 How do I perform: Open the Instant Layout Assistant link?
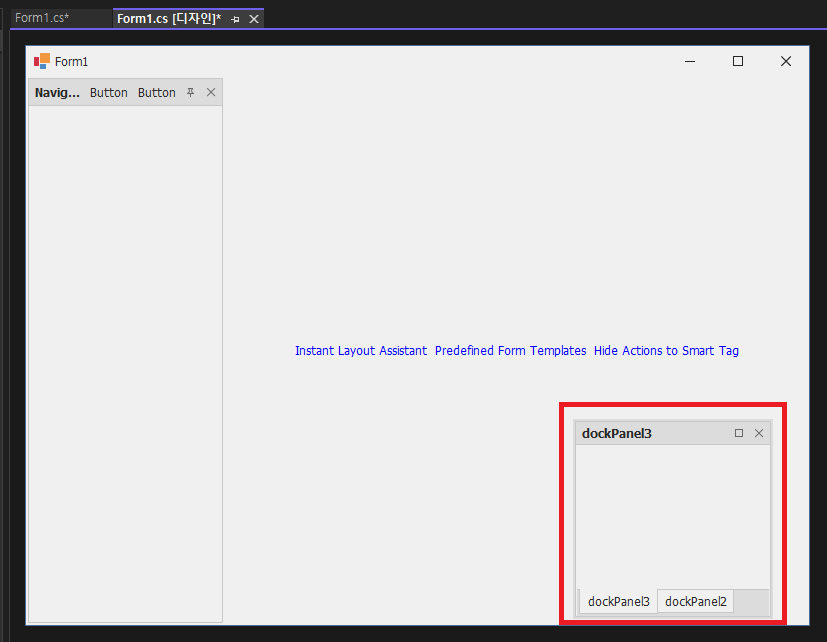[361, 351]
